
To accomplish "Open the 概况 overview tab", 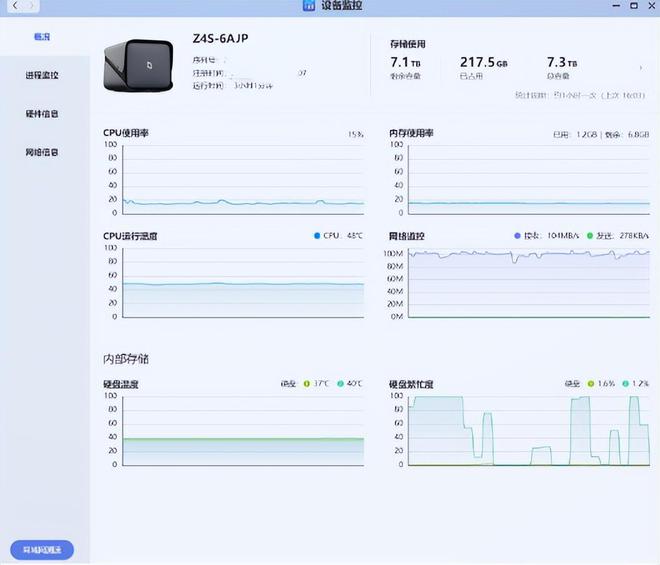I will tap(42, 37).
